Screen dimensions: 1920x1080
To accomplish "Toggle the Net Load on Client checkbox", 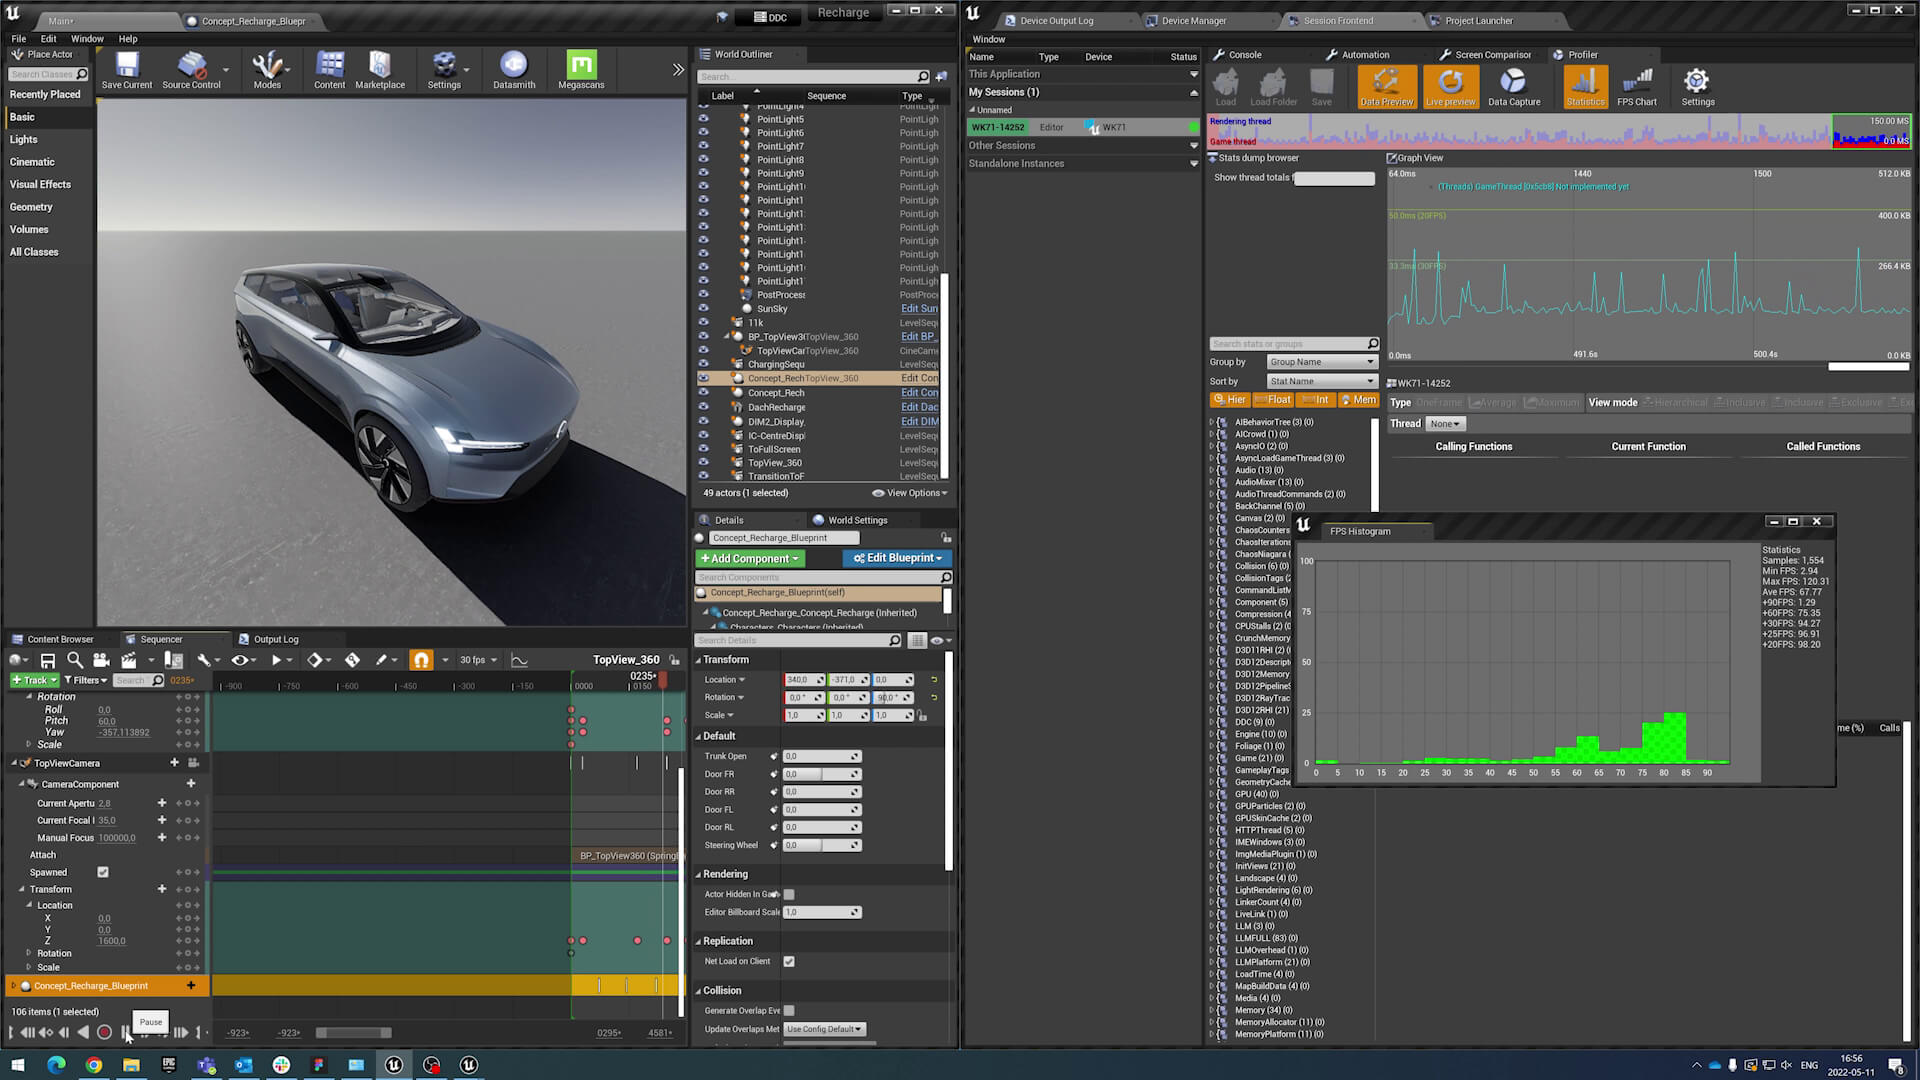I will click(789, 961).
